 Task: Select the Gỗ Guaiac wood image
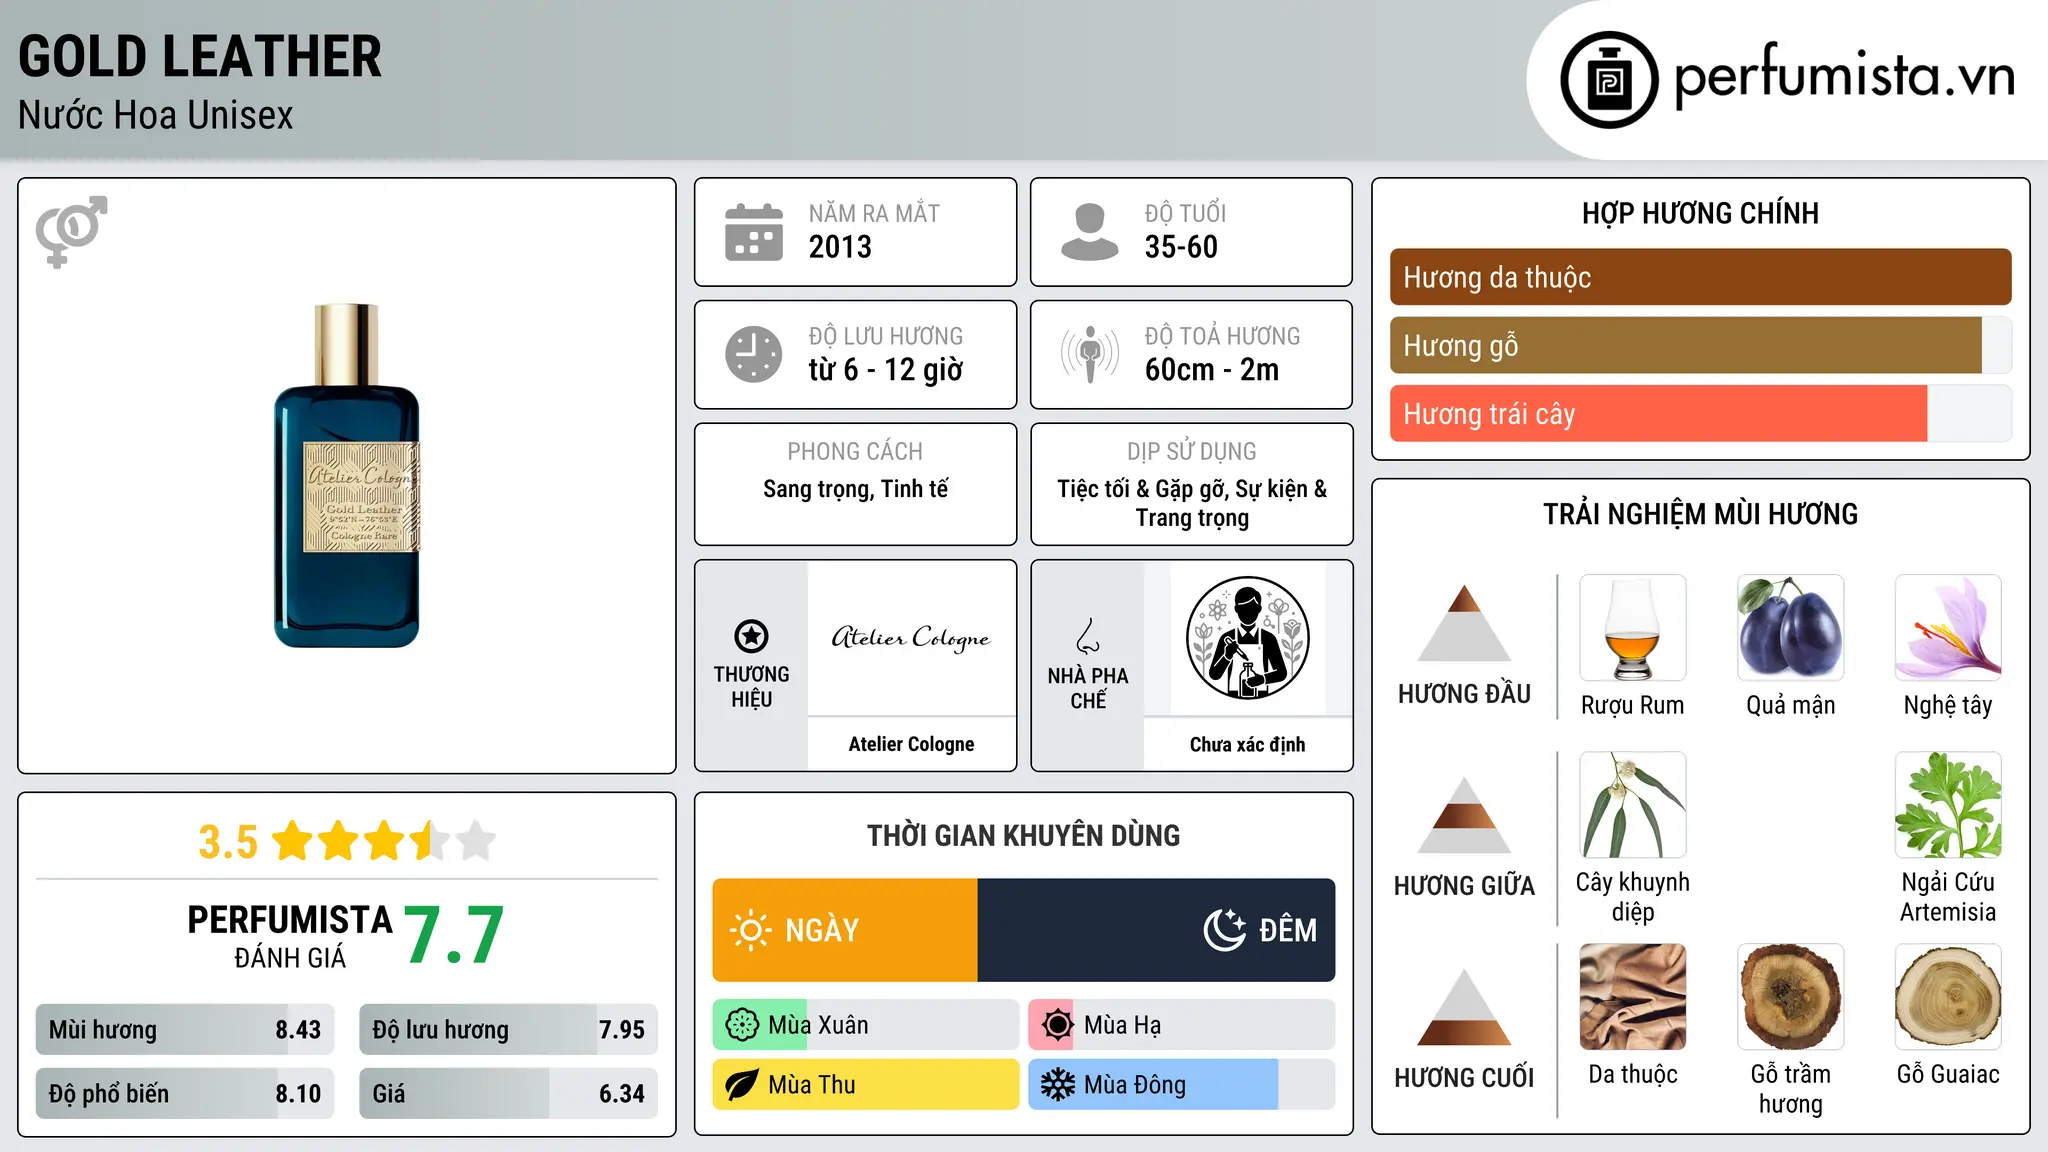(1948, 997)
